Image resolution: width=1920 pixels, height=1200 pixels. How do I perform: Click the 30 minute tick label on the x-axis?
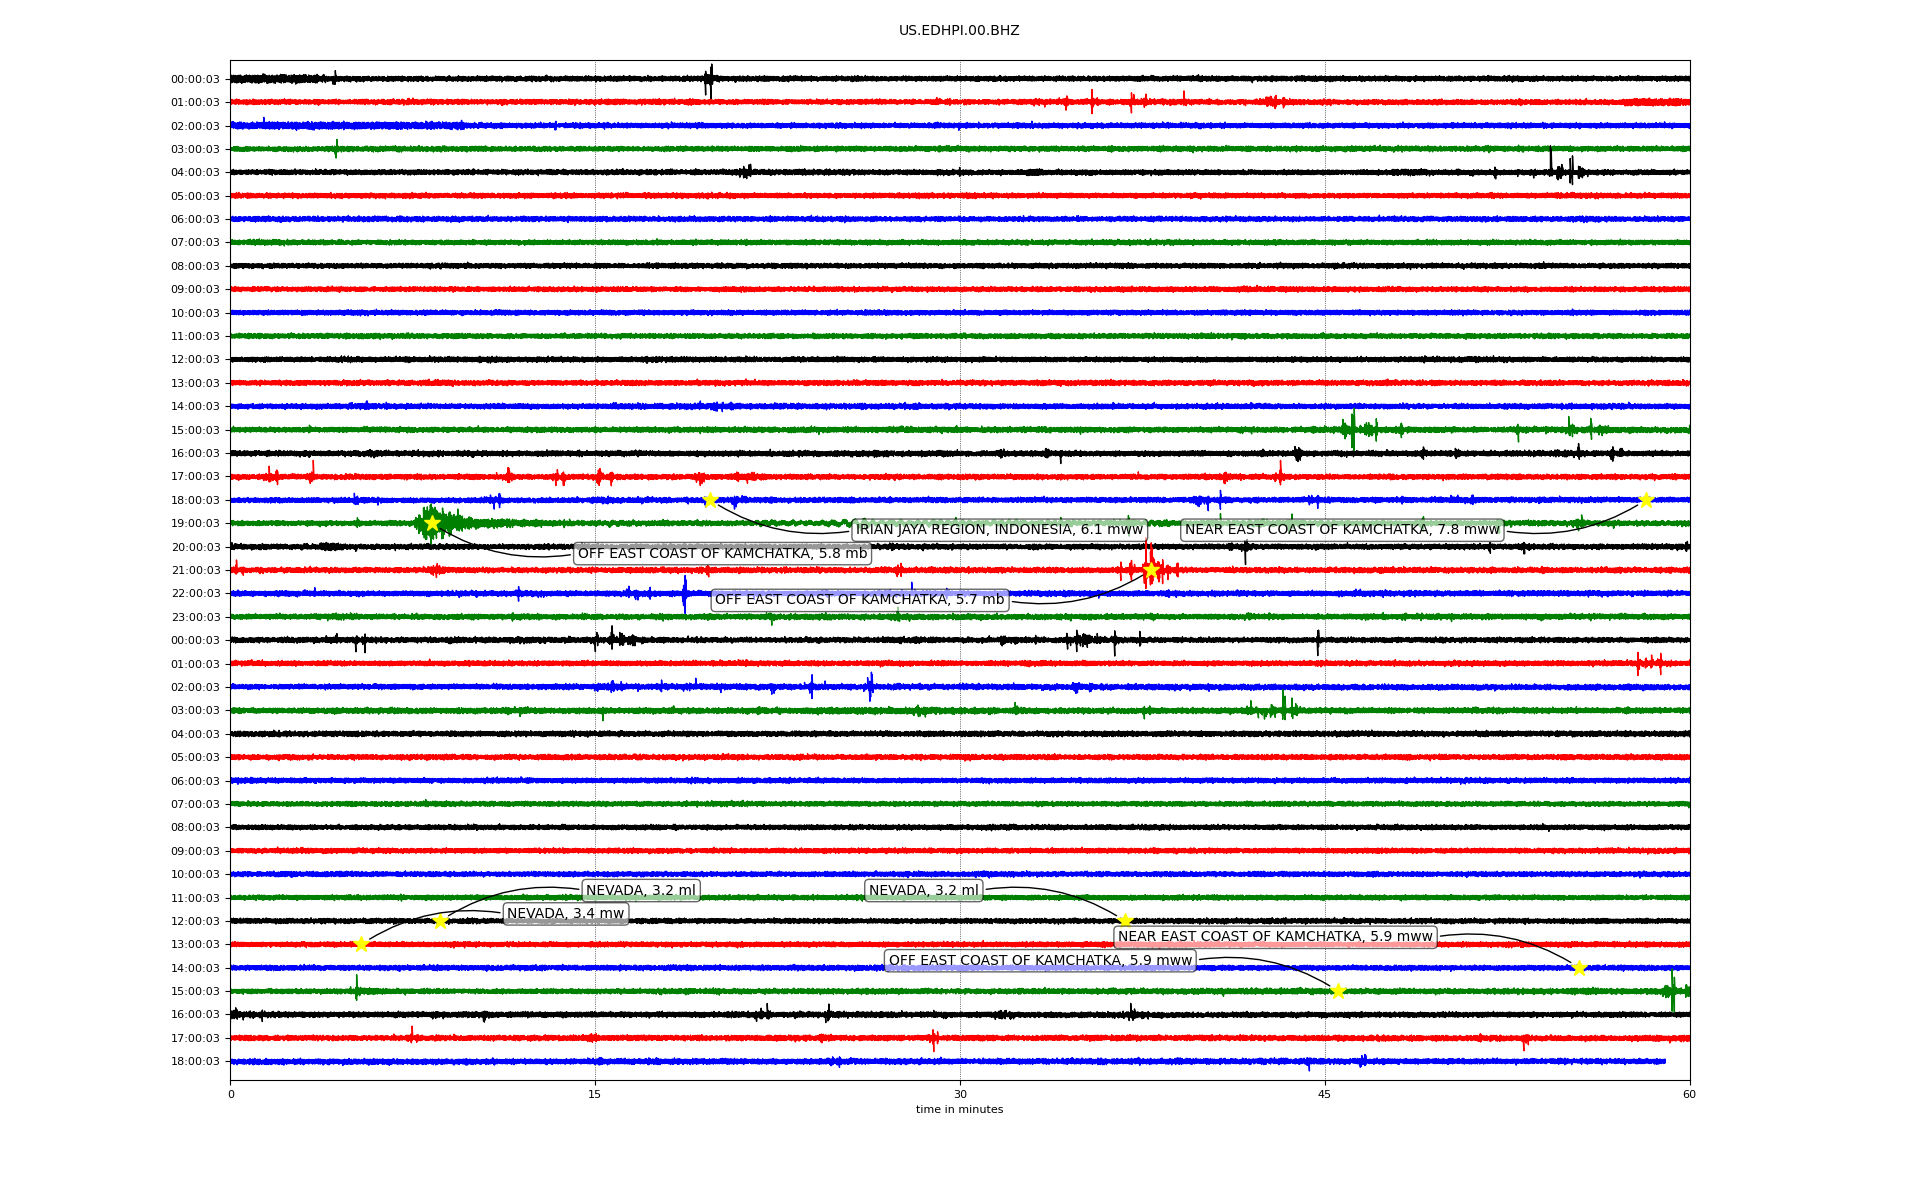click(959, 1094)
